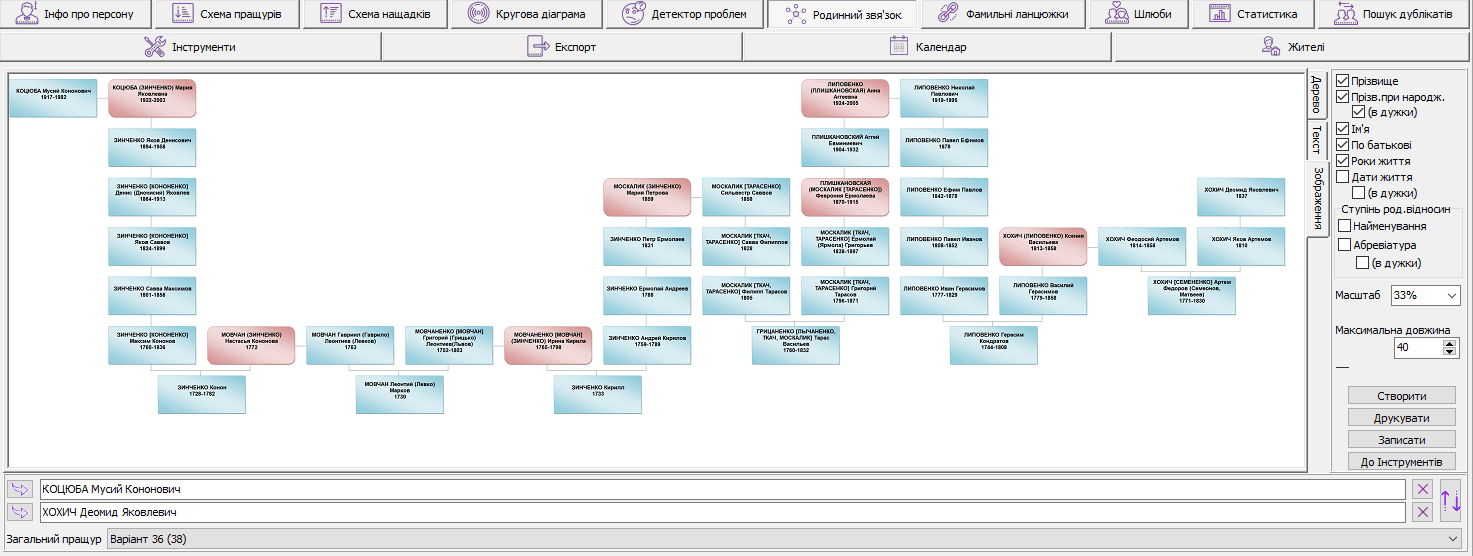Viewport: 1473px width, 556px height.
Task: Clear the КОЦЮБА Мусий Кононович field
Action: click(1422, 489)
